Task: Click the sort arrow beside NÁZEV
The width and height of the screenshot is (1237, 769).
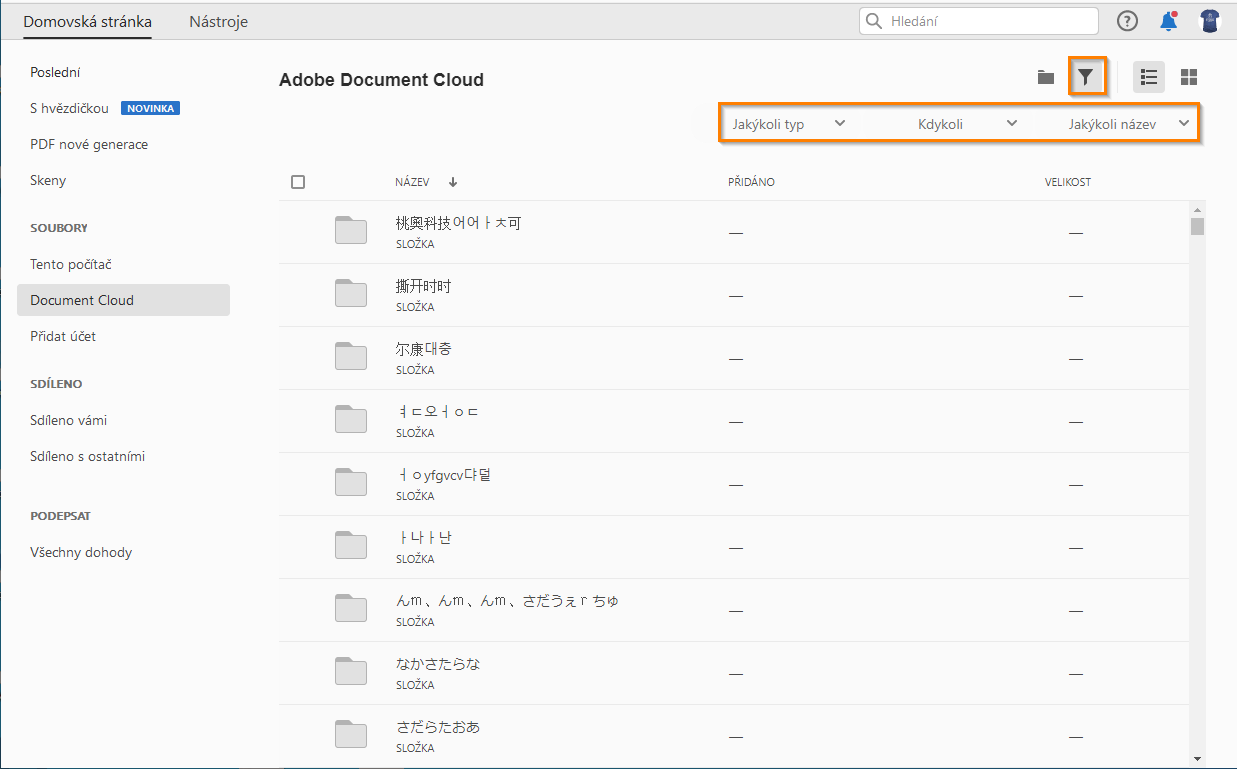Action: [453, 182]
